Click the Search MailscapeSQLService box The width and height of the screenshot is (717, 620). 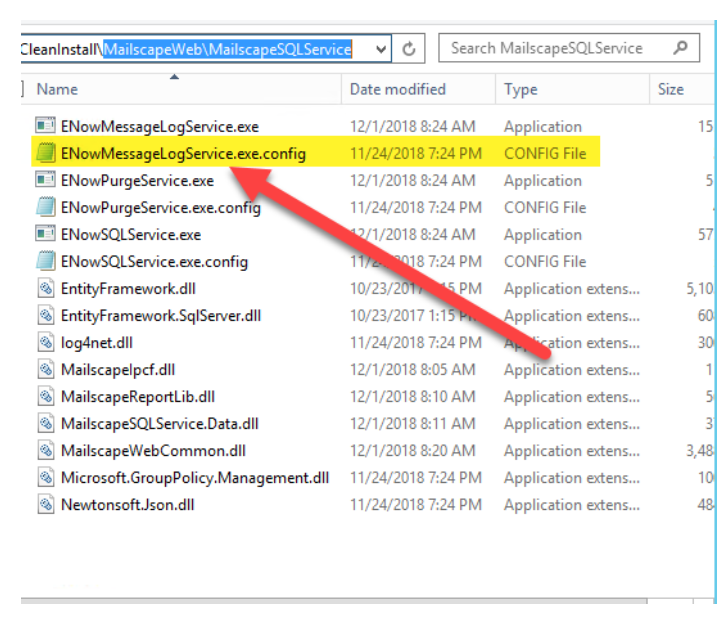(569, 48)
